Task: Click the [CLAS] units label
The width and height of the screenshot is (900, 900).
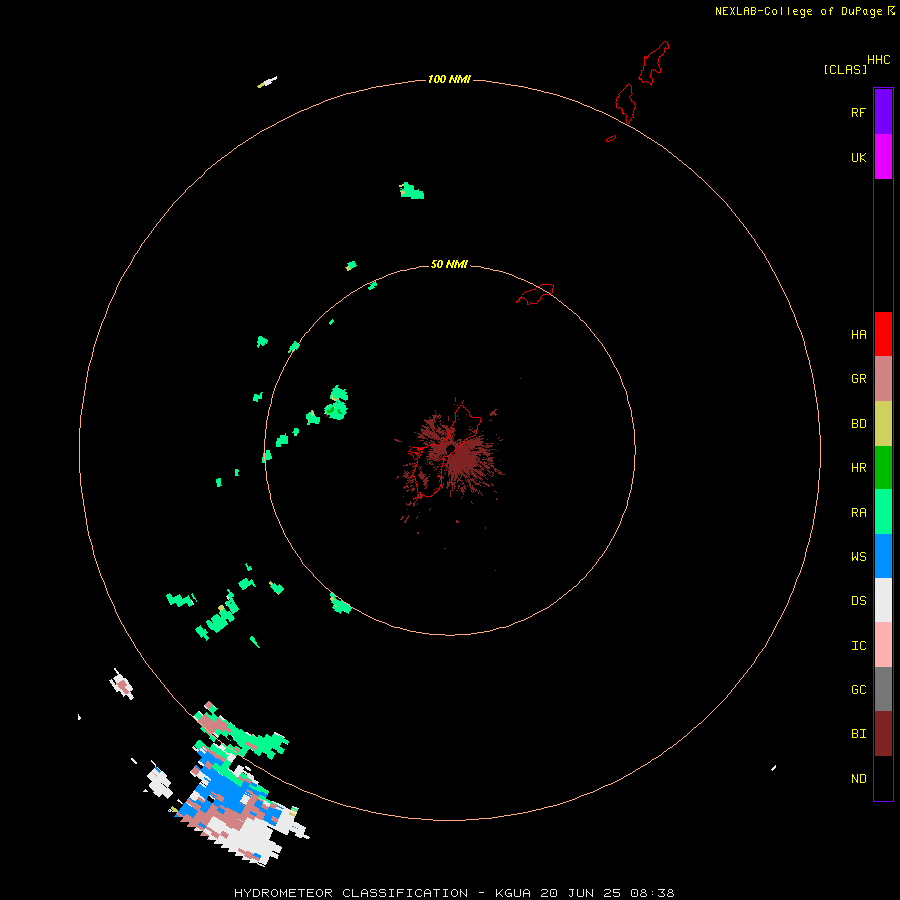Action: pyautogui.click(x=845, y=69)
